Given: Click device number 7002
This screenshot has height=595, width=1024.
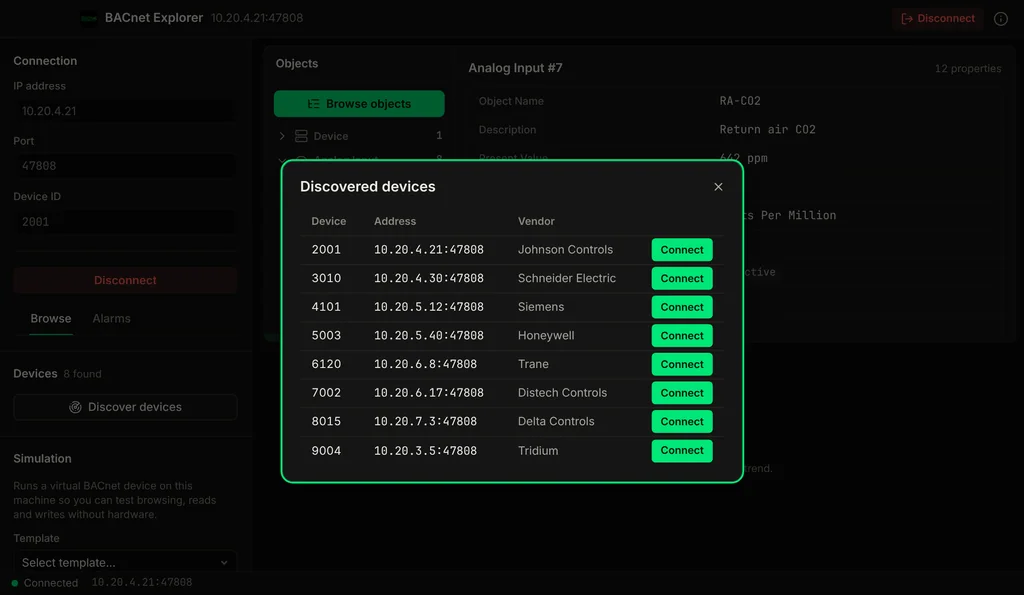Looking at the screenshot, I should [x=326, y=393].
